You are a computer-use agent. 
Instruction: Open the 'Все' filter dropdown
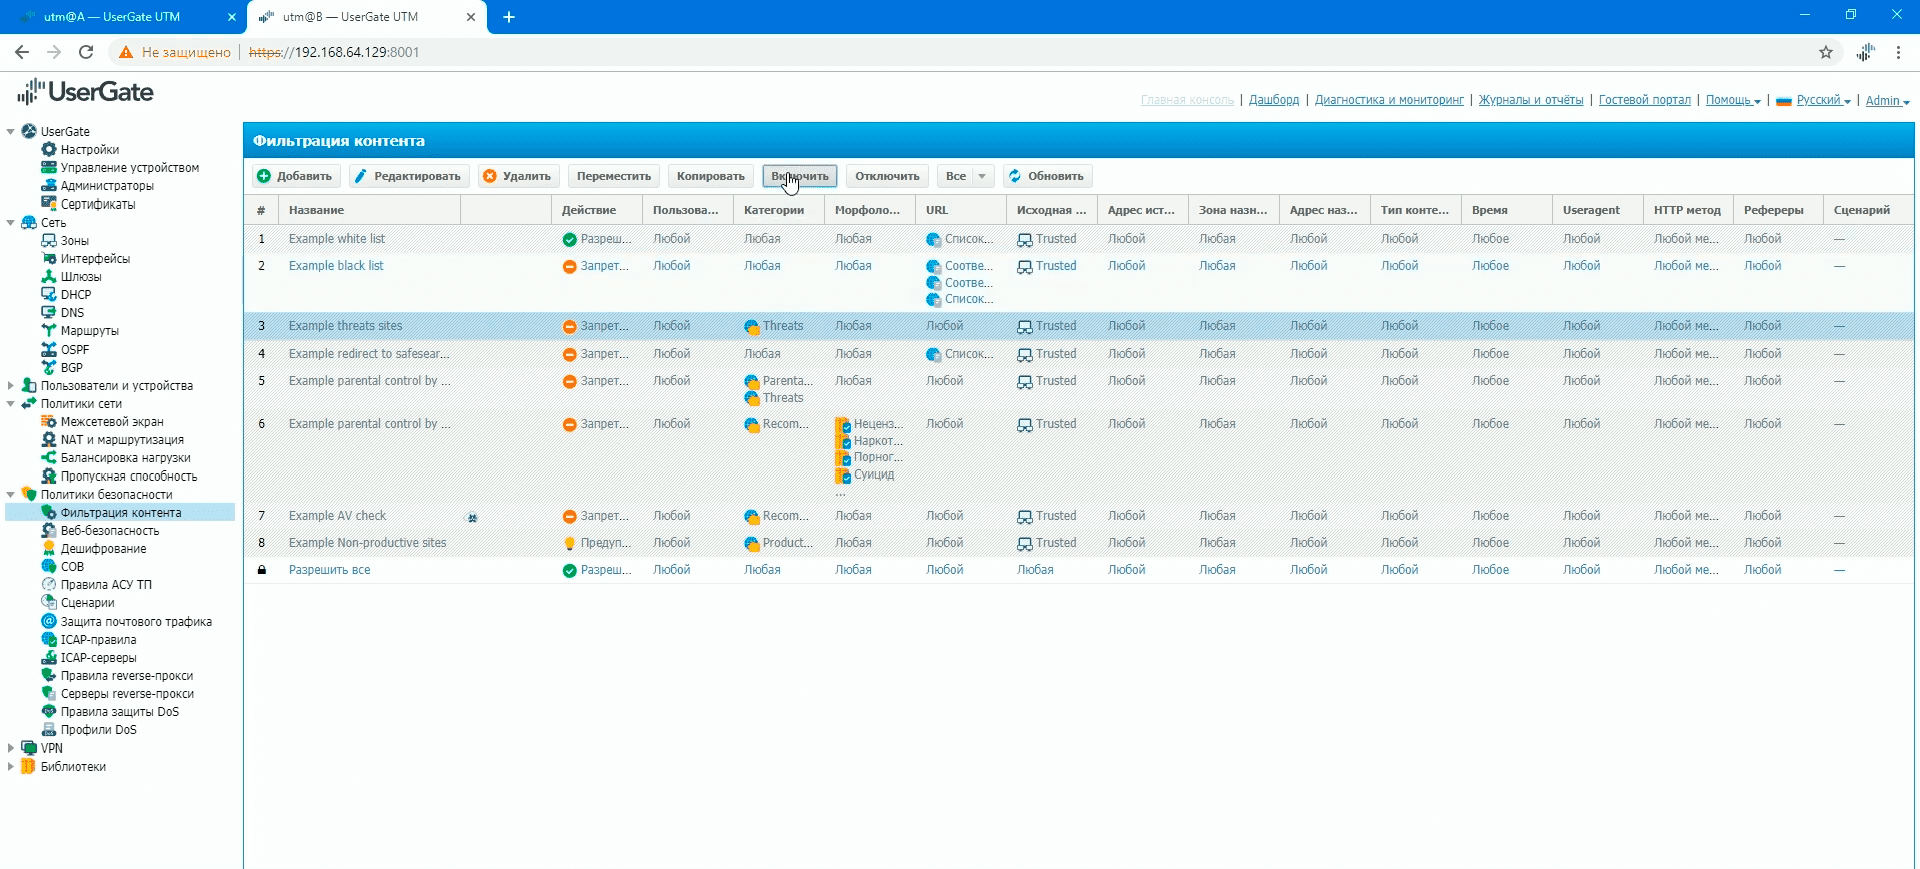click(981, 176)
